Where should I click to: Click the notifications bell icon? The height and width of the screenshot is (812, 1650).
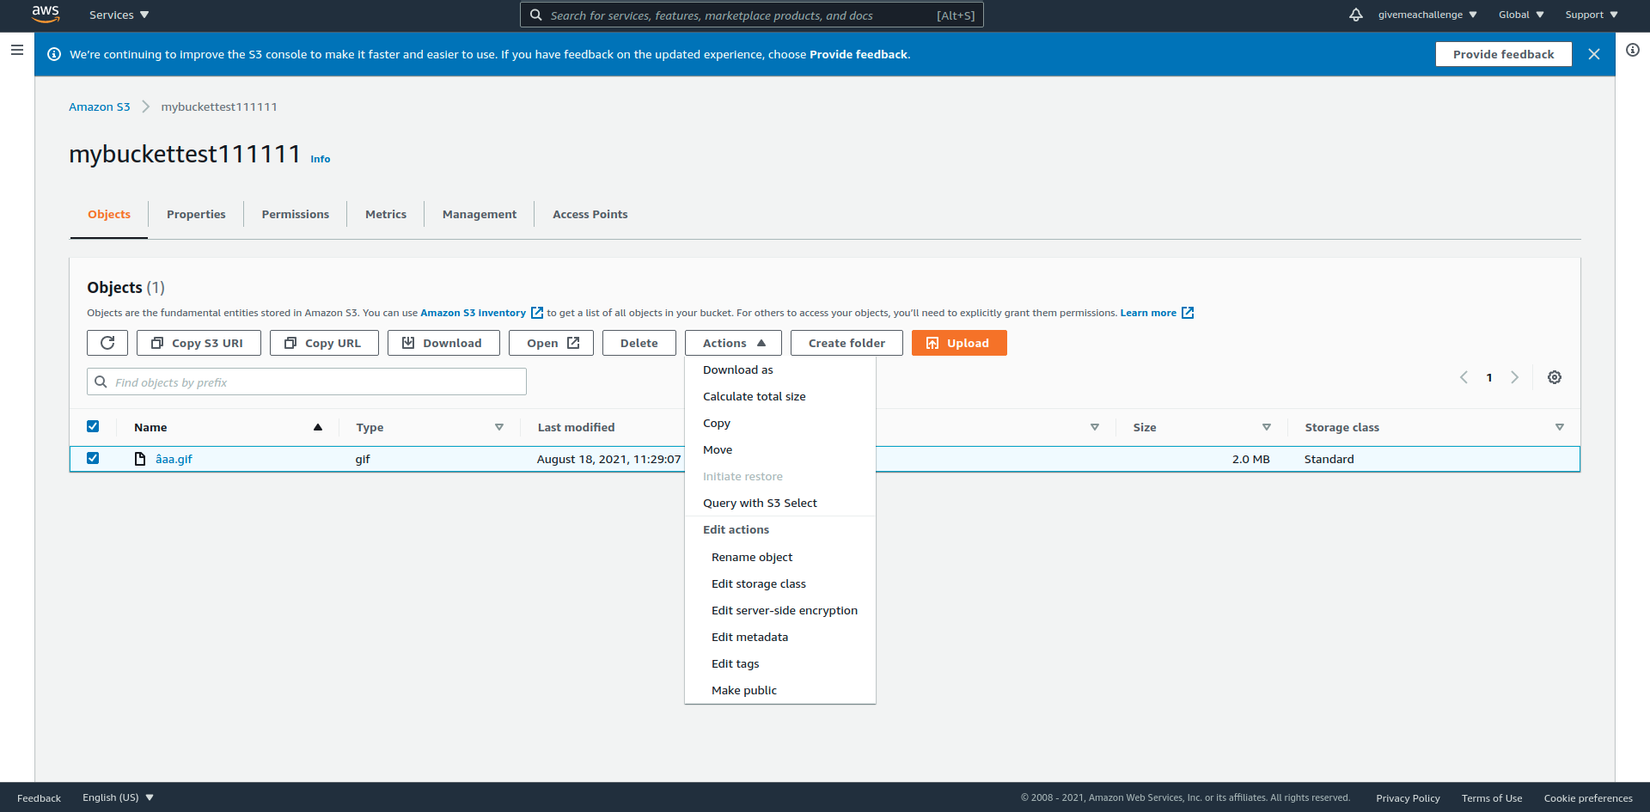click(x=1355, y=15)
